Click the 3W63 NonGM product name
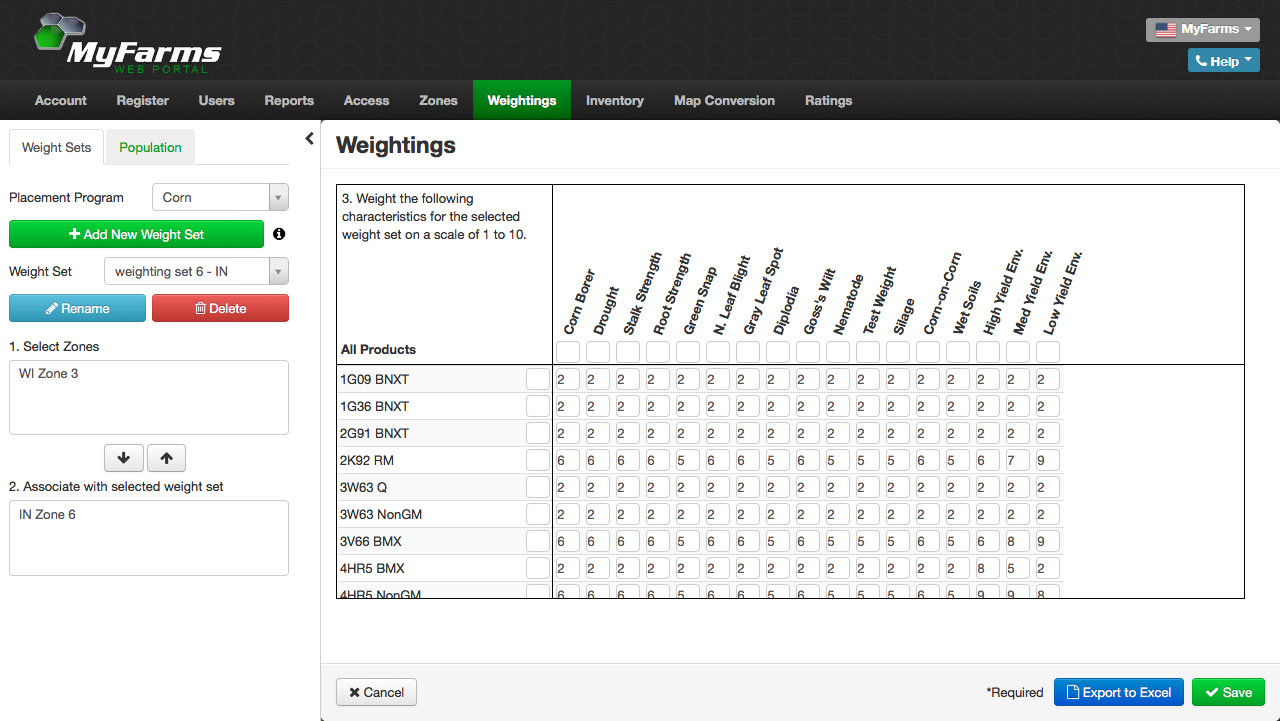This screenshot has height=721, width=1280. point(381,514)
